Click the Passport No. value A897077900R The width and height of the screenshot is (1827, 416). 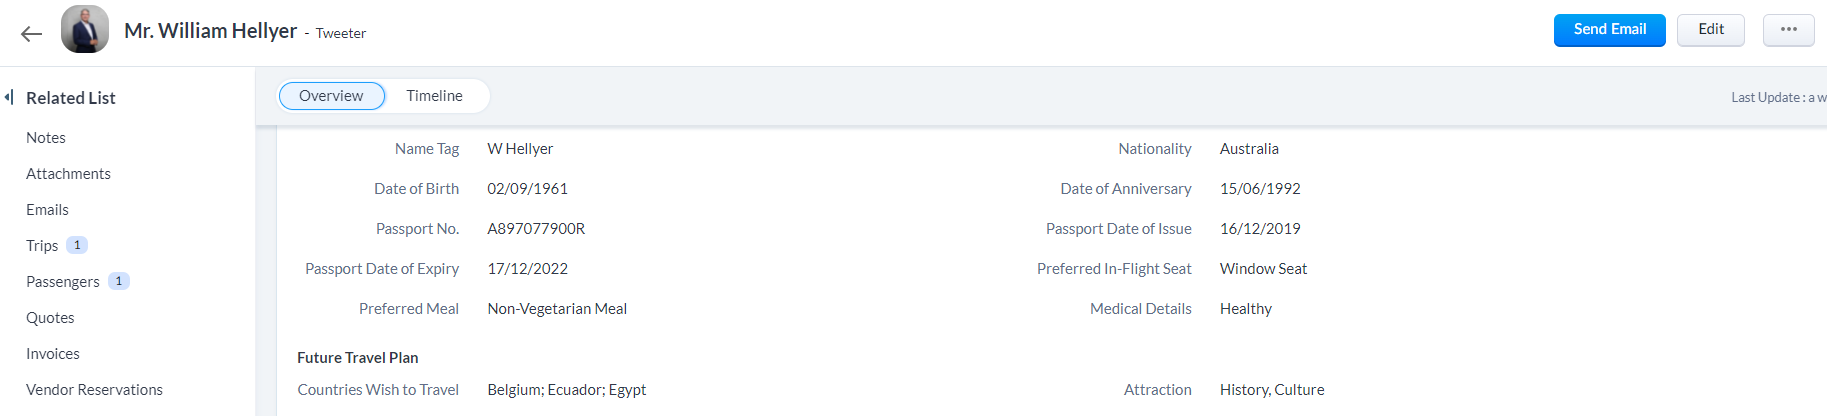[x=536, y=229]
